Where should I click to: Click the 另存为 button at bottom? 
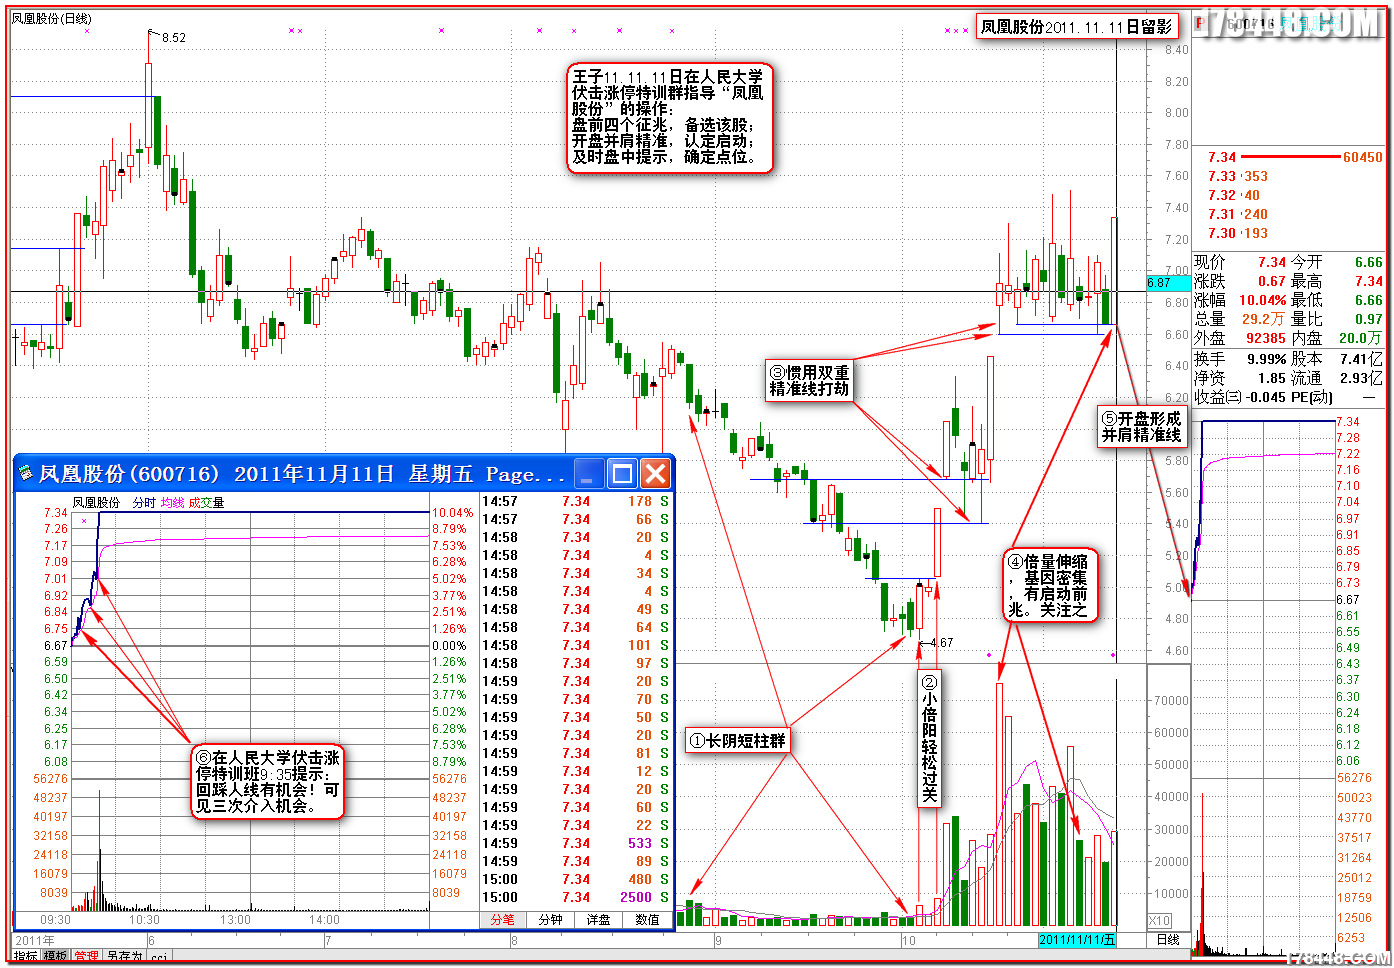(x=125, y=957)
